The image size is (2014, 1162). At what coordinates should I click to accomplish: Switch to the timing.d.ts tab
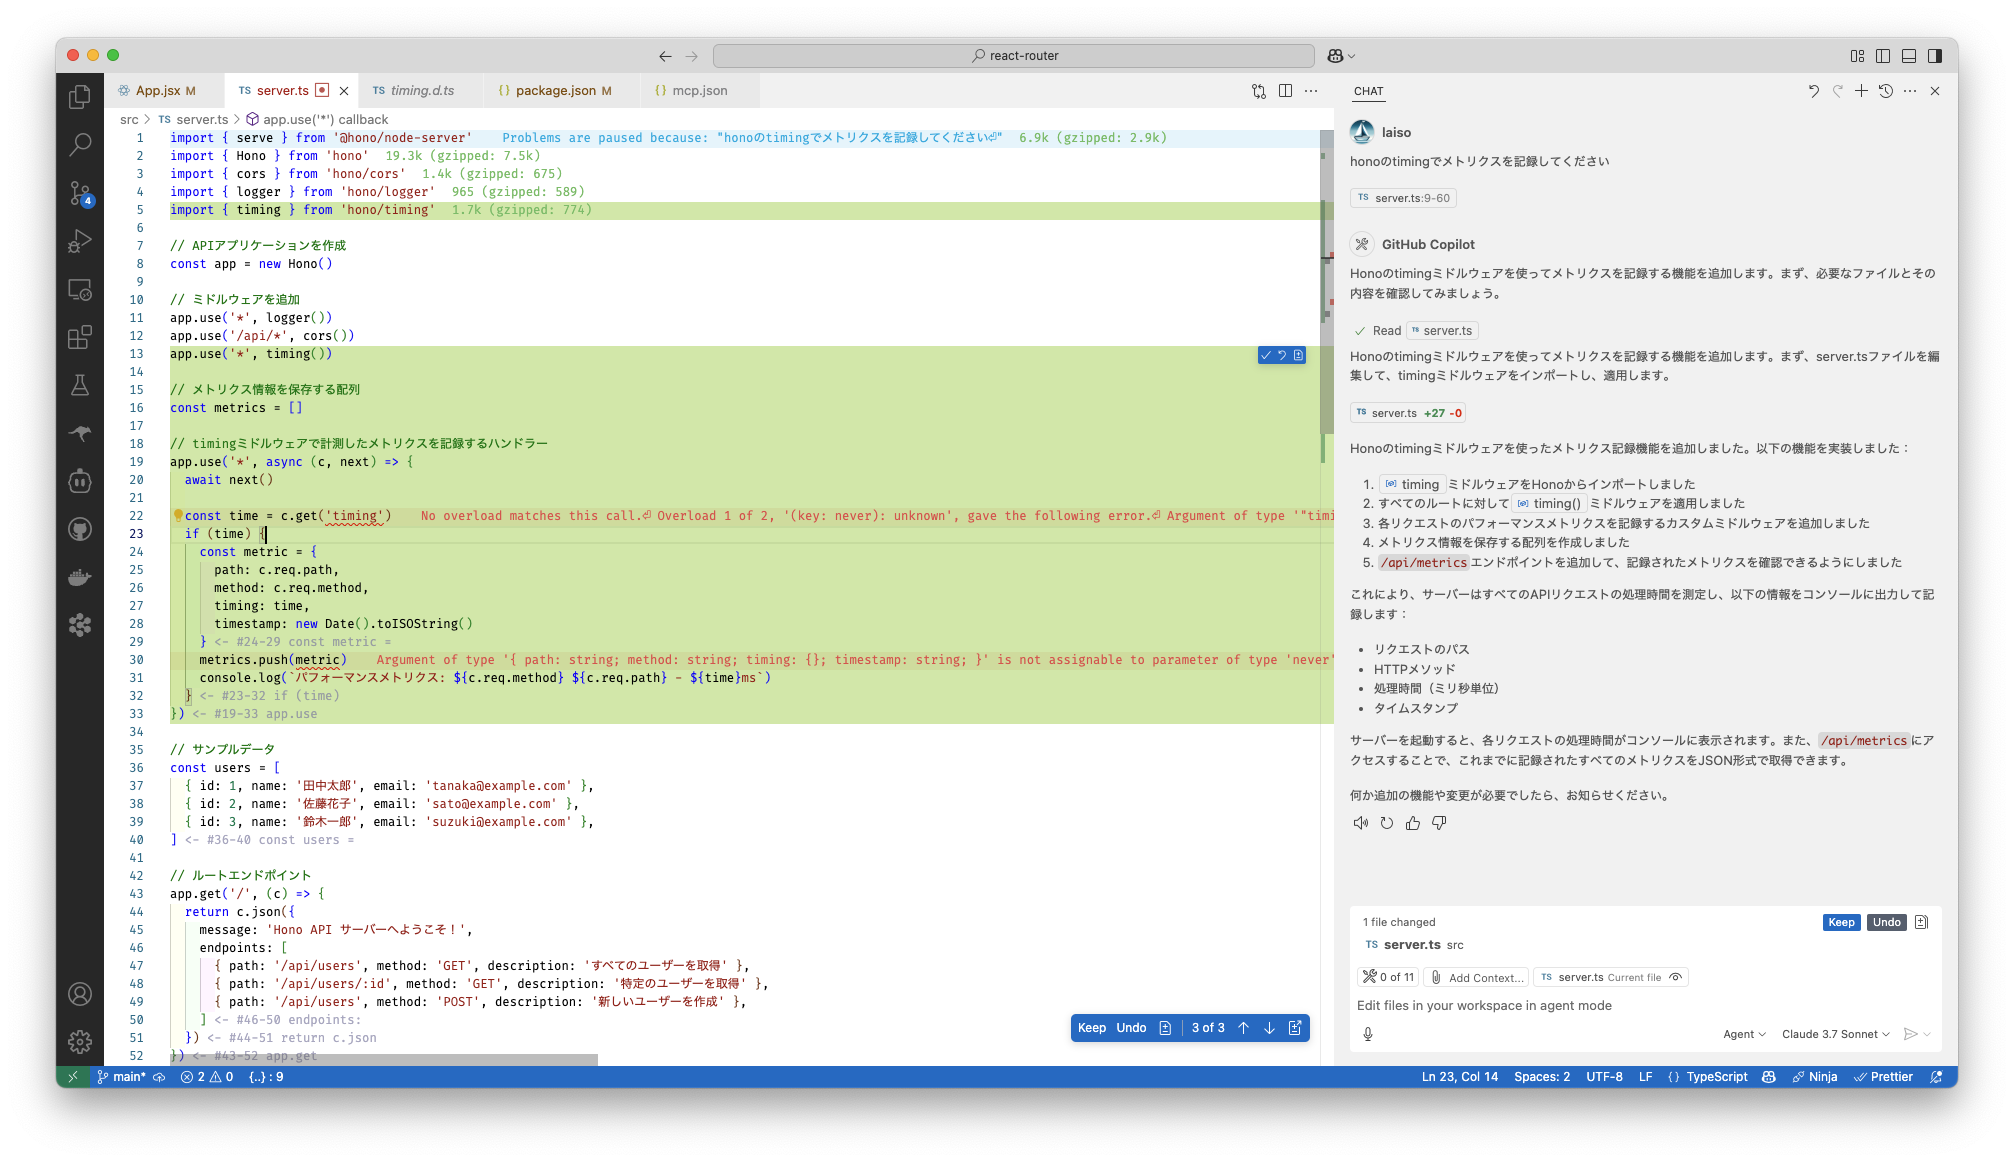pos(421,91)
